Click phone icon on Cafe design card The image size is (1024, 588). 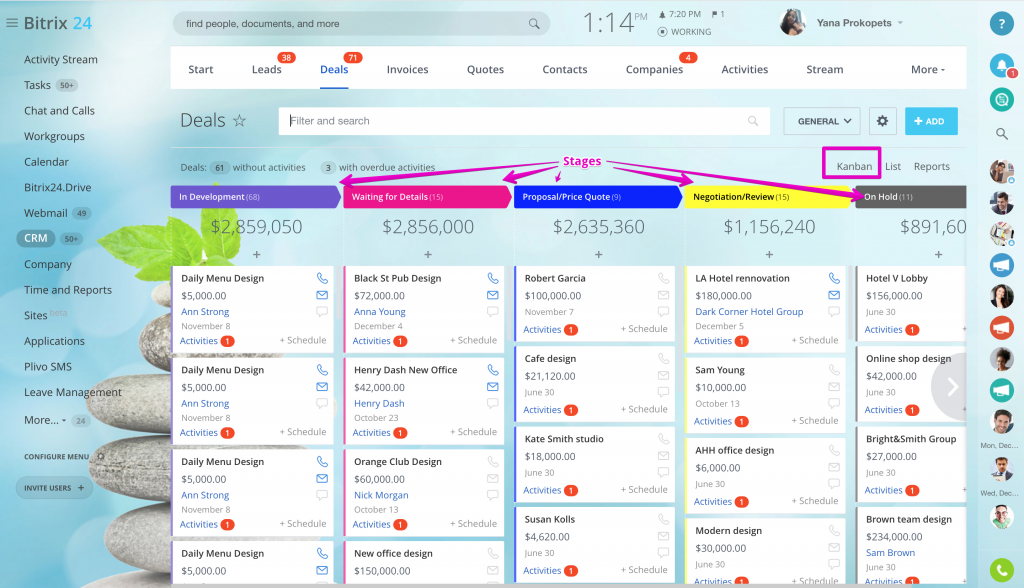coord(663,359)
